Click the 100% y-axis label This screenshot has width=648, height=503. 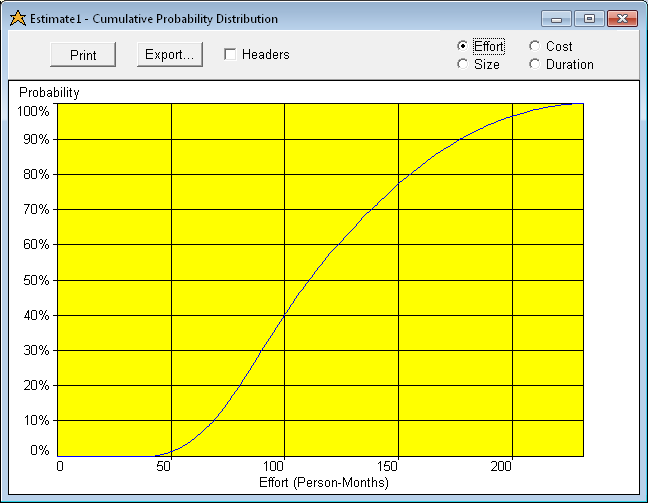tap(33, 111)
